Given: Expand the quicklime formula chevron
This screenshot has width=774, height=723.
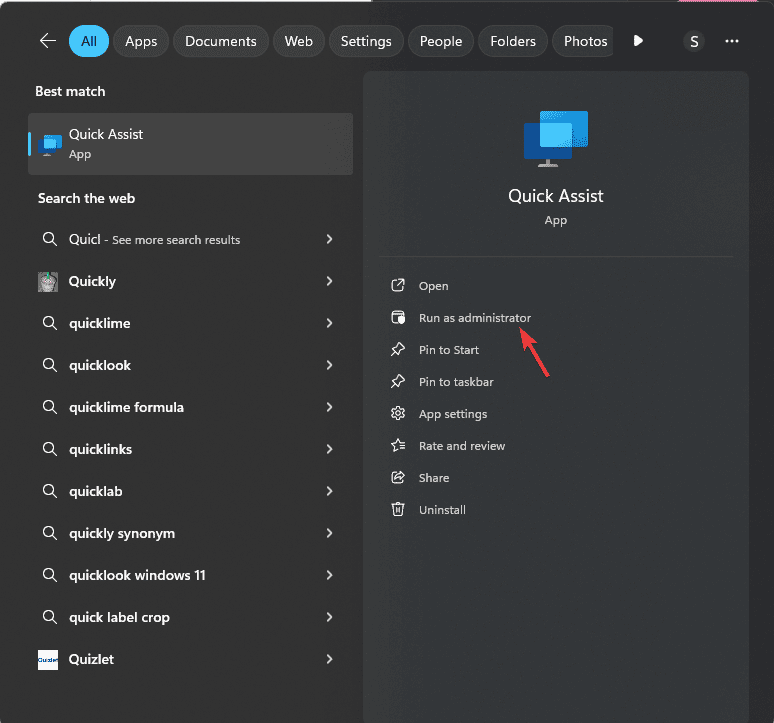Looking at the screenshot, I should (x=329, y=407).
